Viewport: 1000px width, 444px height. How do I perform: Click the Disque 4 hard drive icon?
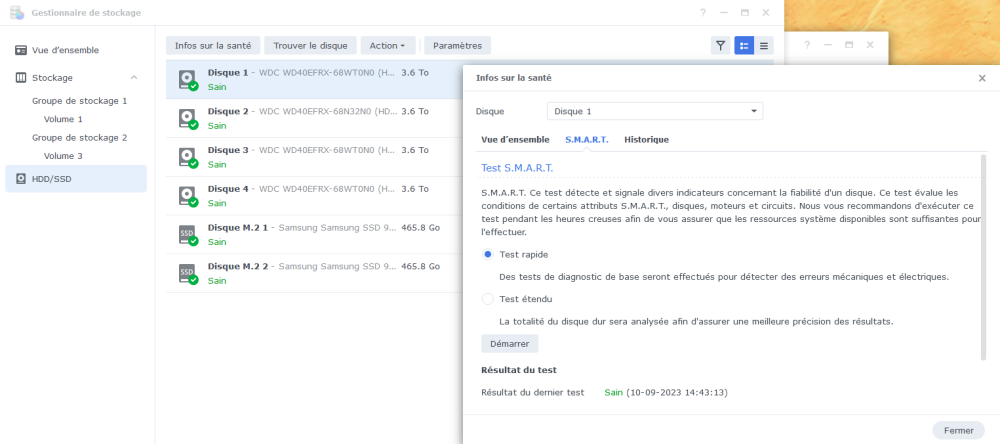click(x=188, y=196)
